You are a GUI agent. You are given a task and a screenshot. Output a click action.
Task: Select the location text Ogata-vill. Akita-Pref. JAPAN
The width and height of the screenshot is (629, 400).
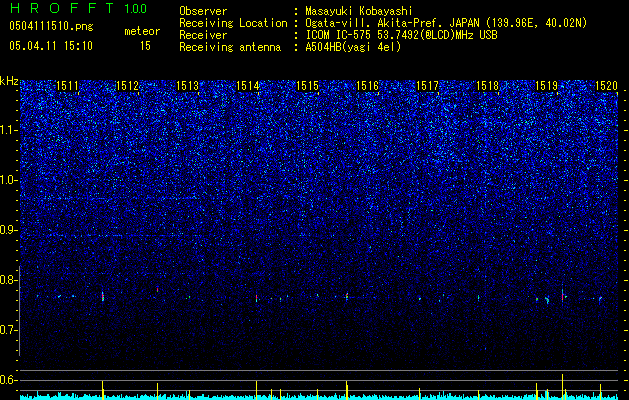[x=393, y=23]
